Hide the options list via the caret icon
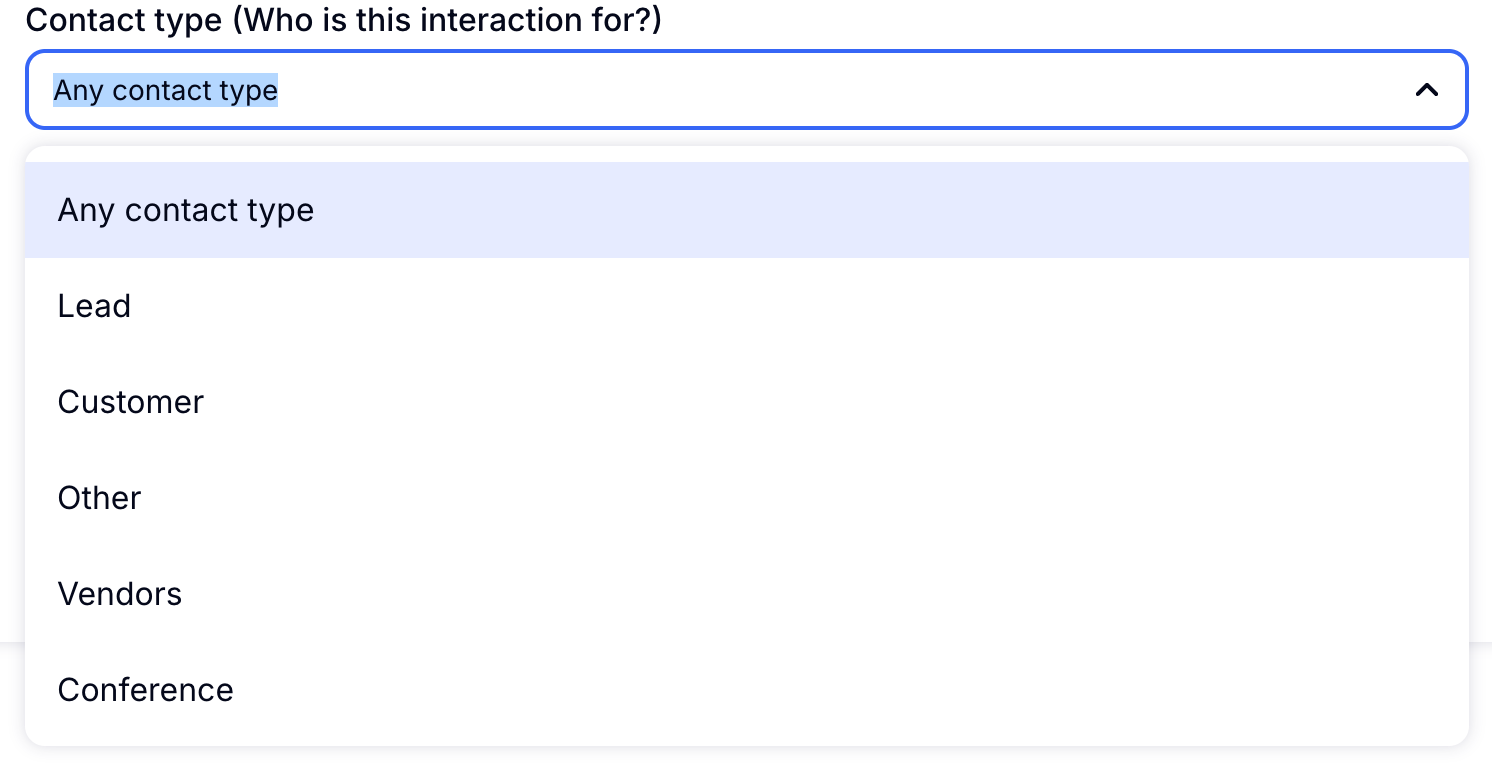 tap(1426, 90)
